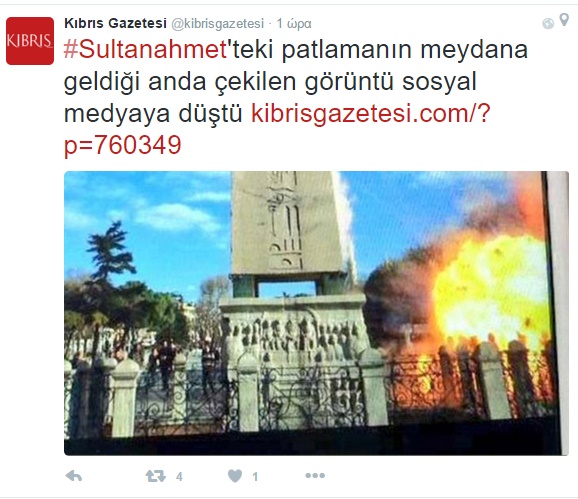Image resolution: width=578 pixels, height=499 pixels.
Task: Click the second line of the URL 'p=760349'
Action: tap(123, 145)
